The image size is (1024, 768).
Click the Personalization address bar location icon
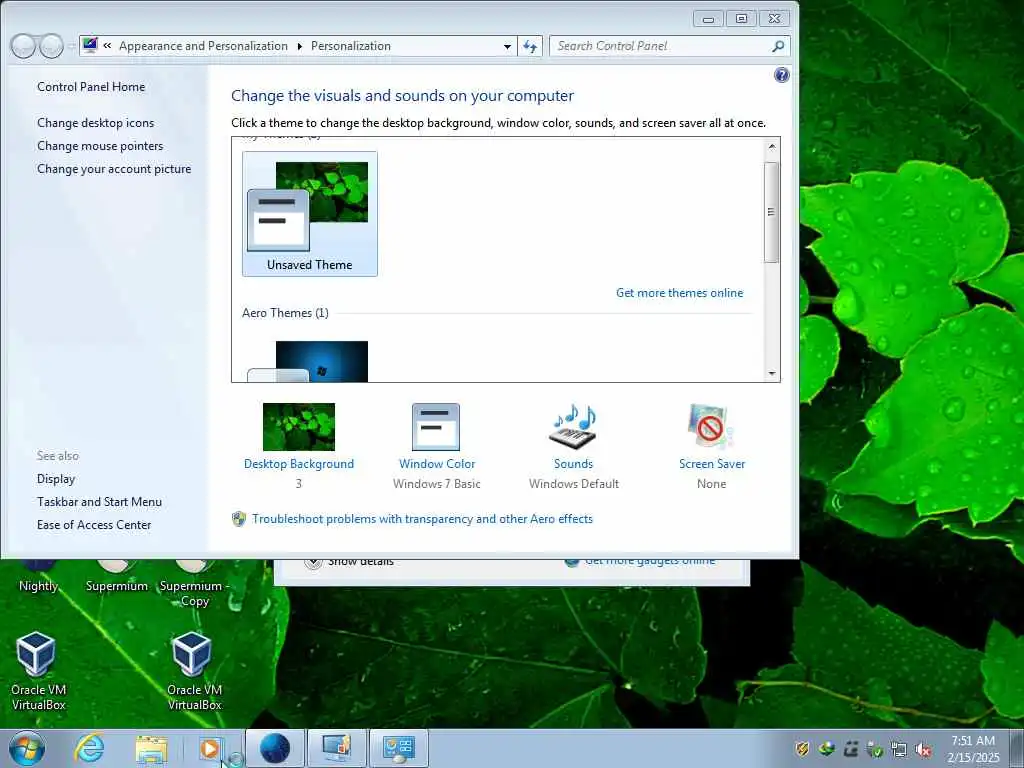coord(90,46)
